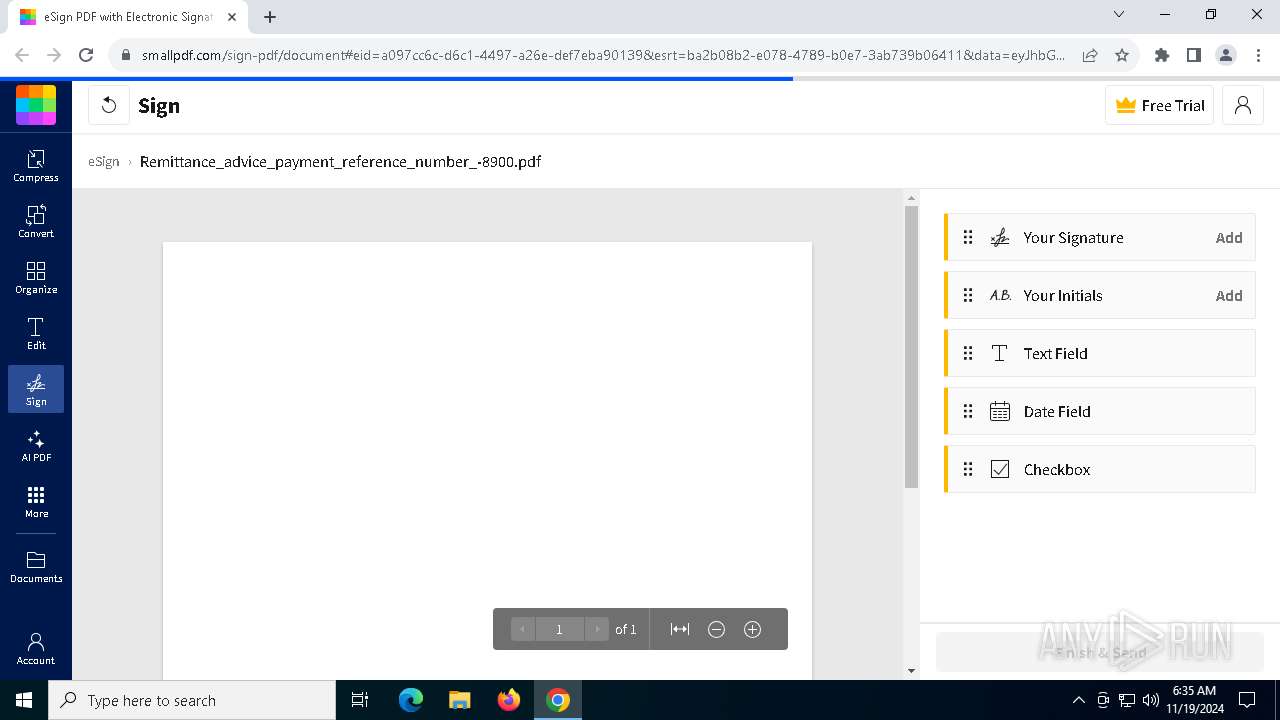Select the Date Field item
Viewport: 1280px width, 720px height.
click(1100, 412)
